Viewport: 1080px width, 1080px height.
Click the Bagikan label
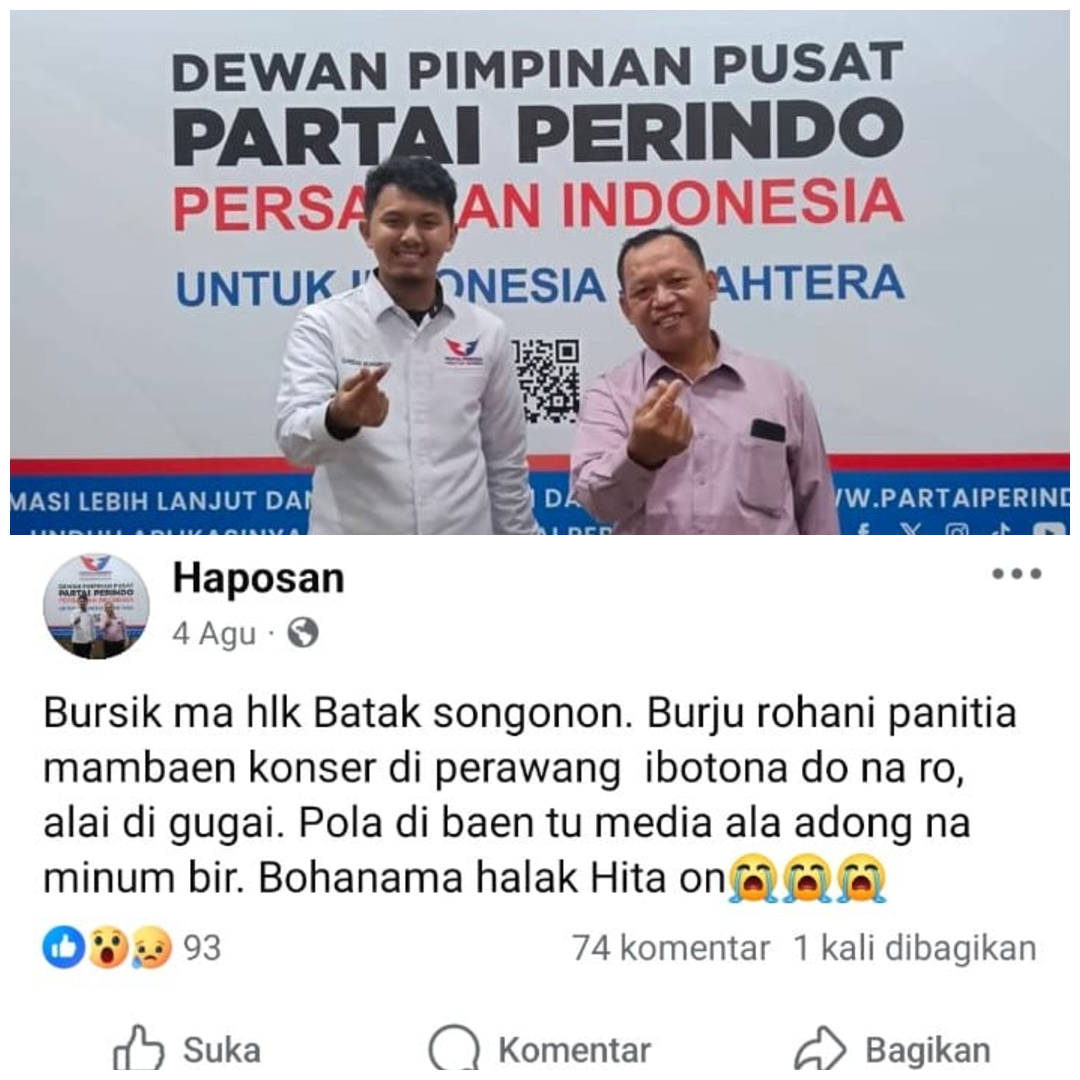928,1050
